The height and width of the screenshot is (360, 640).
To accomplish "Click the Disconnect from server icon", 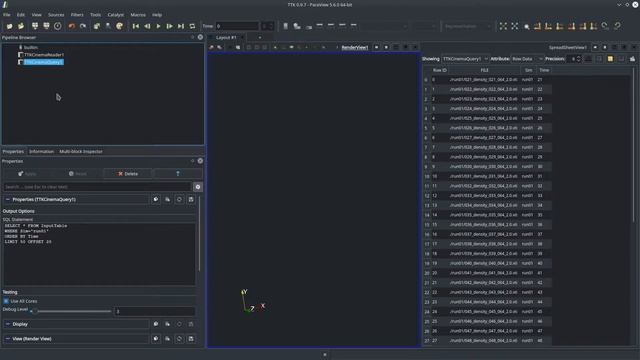I will [46, 26].
